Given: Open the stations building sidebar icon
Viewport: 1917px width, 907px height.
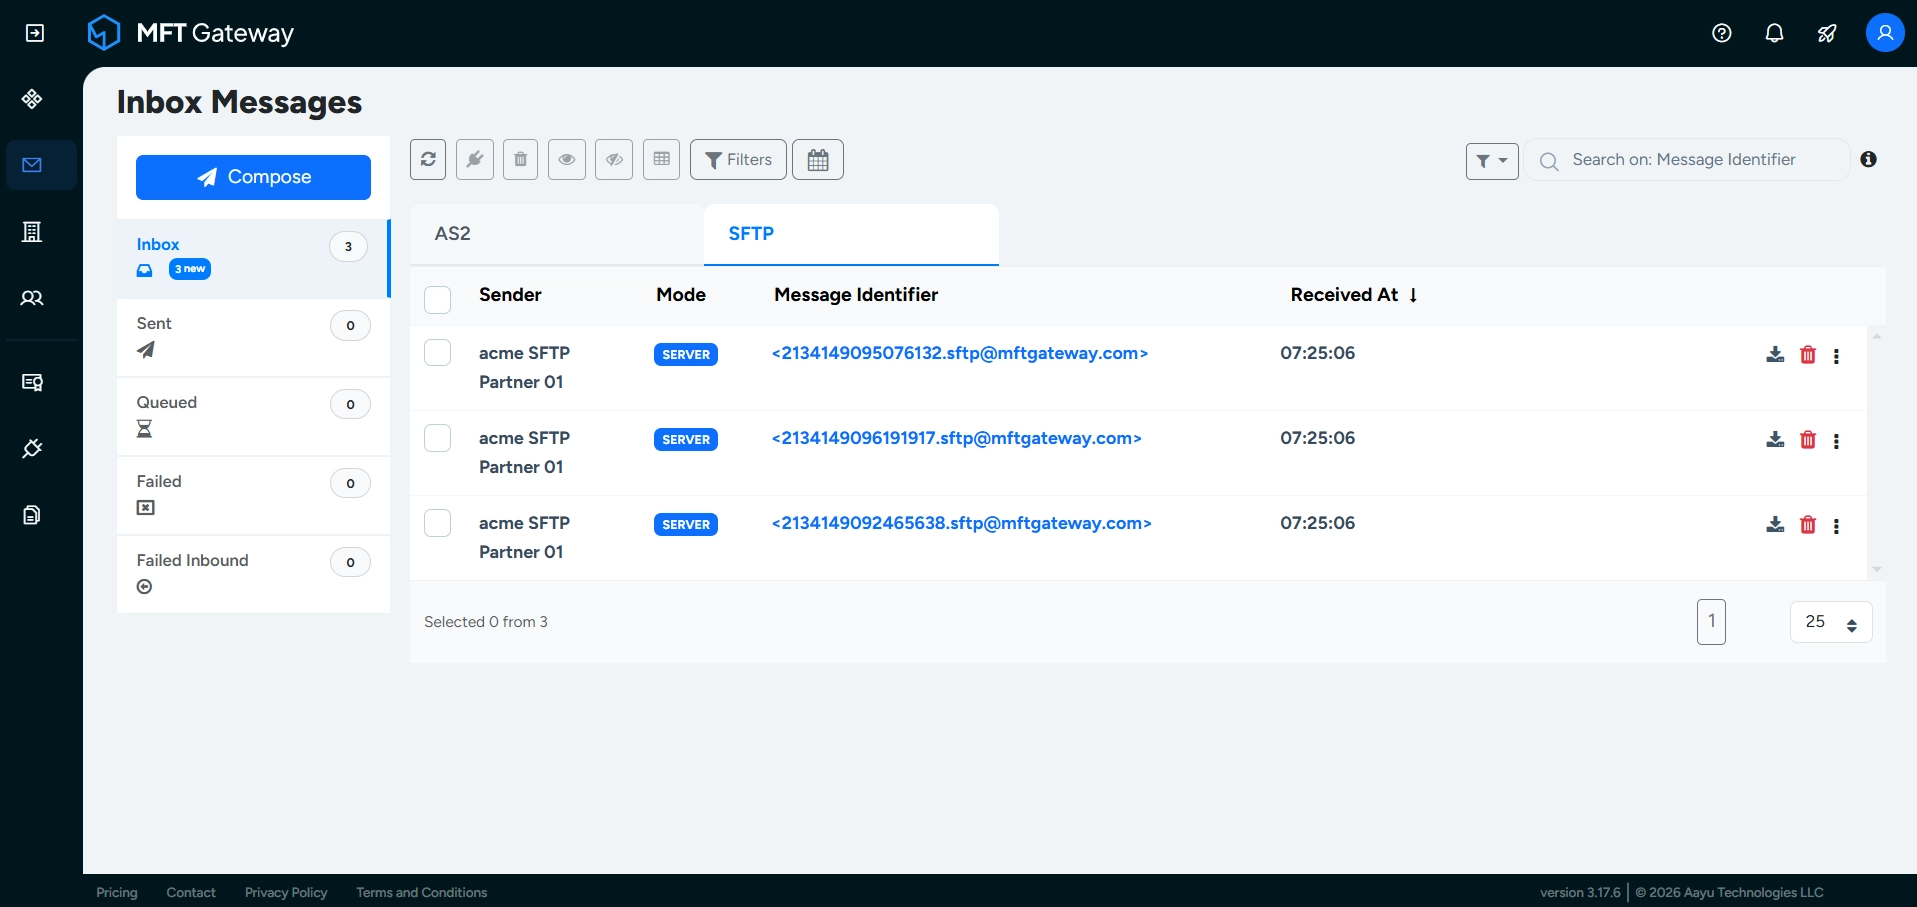Looking at the screenshot, I should 32,232.
